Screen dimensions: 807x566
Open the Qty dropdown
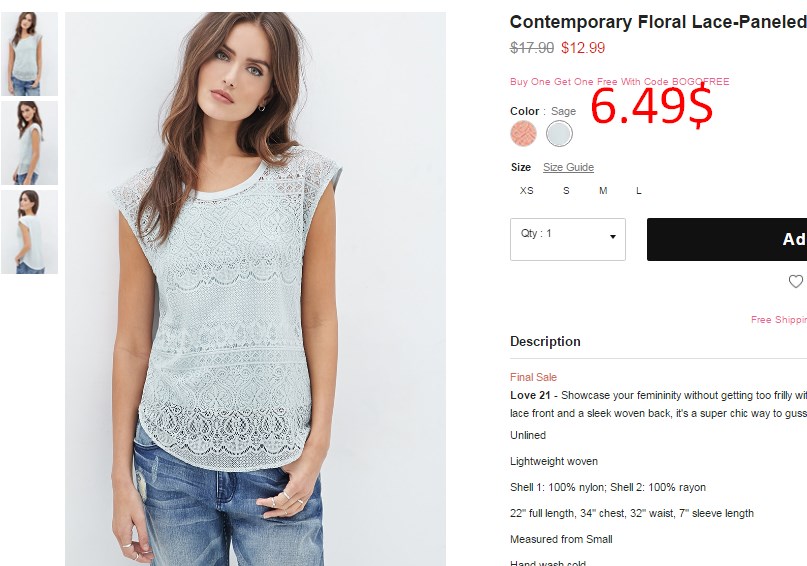(568, 239)
